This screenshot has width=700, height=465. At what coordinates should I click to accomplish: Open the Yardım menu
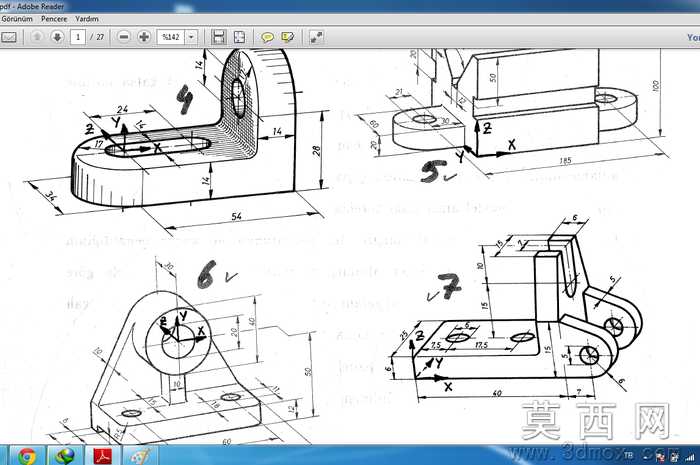[87, 19]
